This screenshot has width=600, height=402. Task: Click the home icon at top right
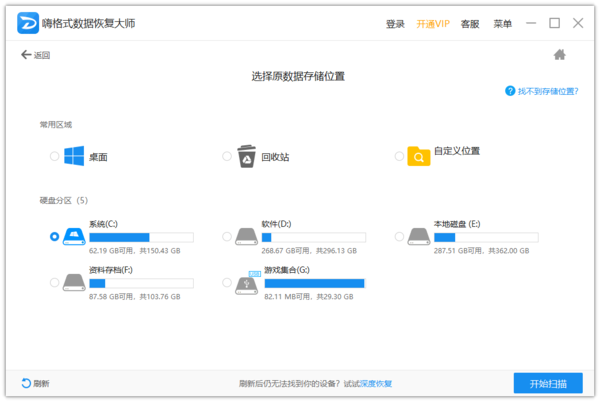pos(560,55)
